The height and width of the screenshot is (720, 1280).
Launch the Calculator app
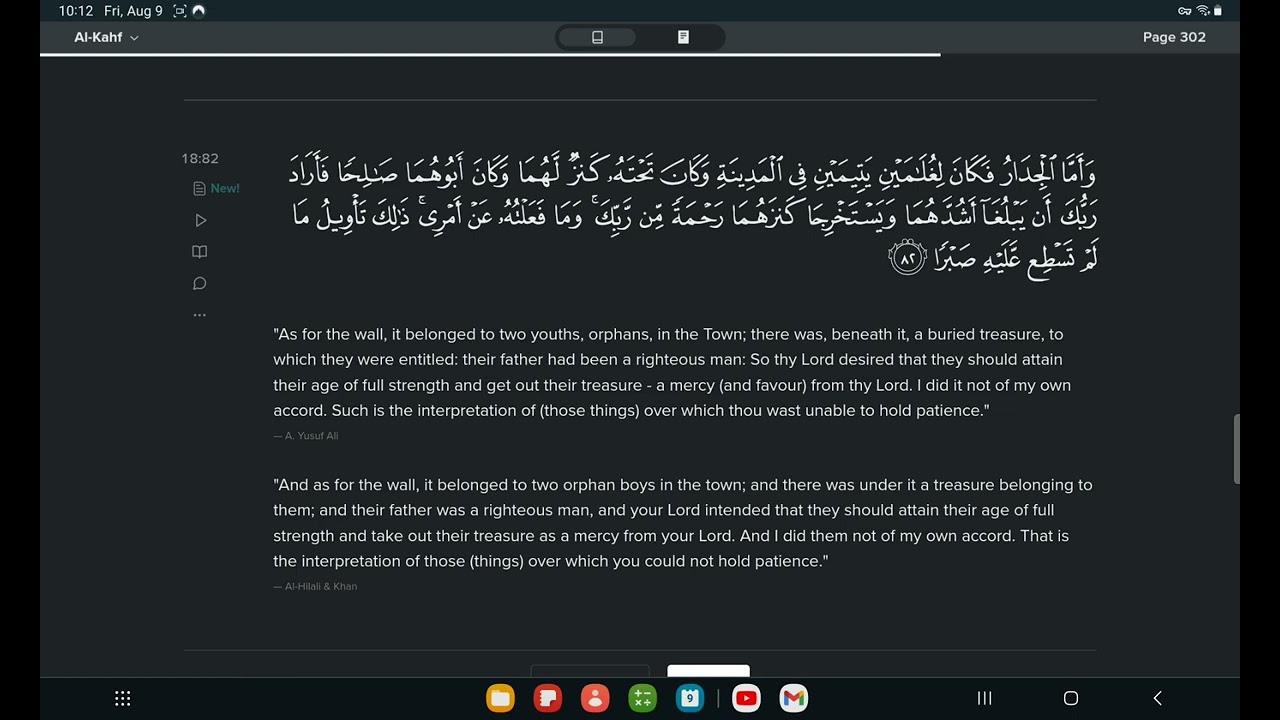click(642, 698)
